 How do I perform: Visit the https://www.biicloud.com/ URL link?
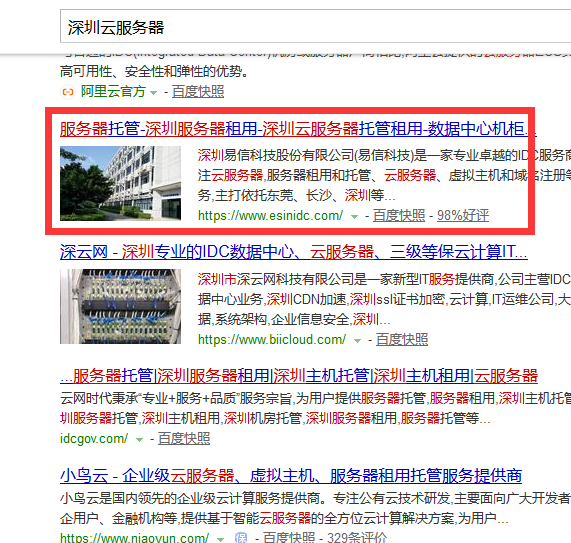click(272, 339)
